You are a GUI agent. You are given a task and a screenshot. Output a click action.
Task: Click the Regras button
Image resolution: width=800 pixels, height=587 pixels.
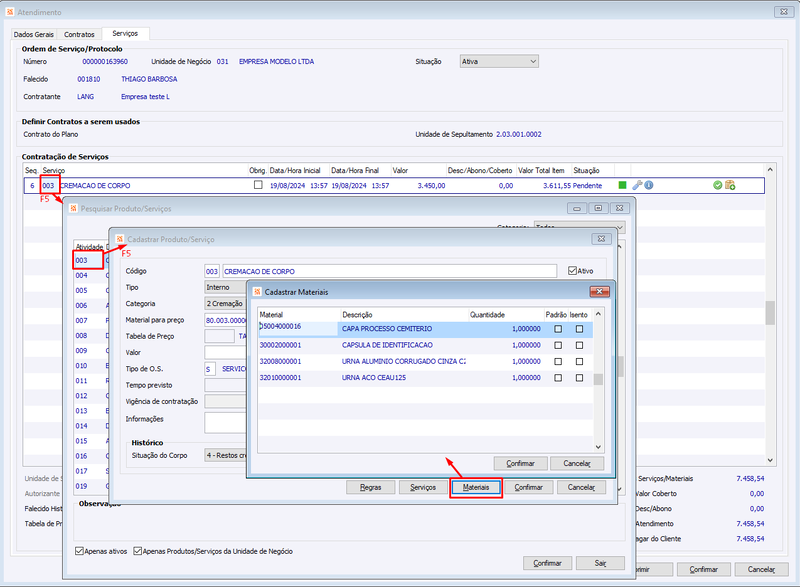370,488
